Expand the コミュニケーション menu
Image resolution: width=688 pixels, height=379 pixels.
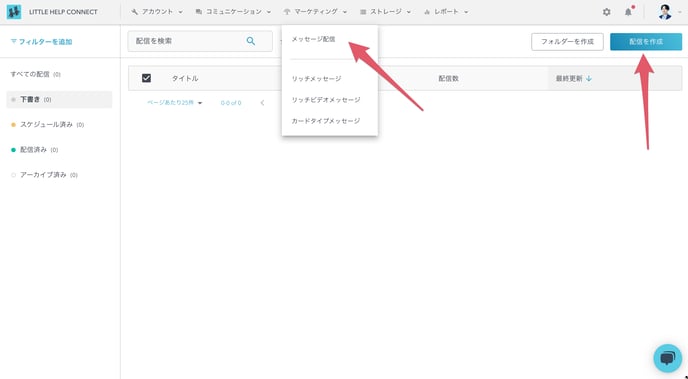click(x=233, y=12)
